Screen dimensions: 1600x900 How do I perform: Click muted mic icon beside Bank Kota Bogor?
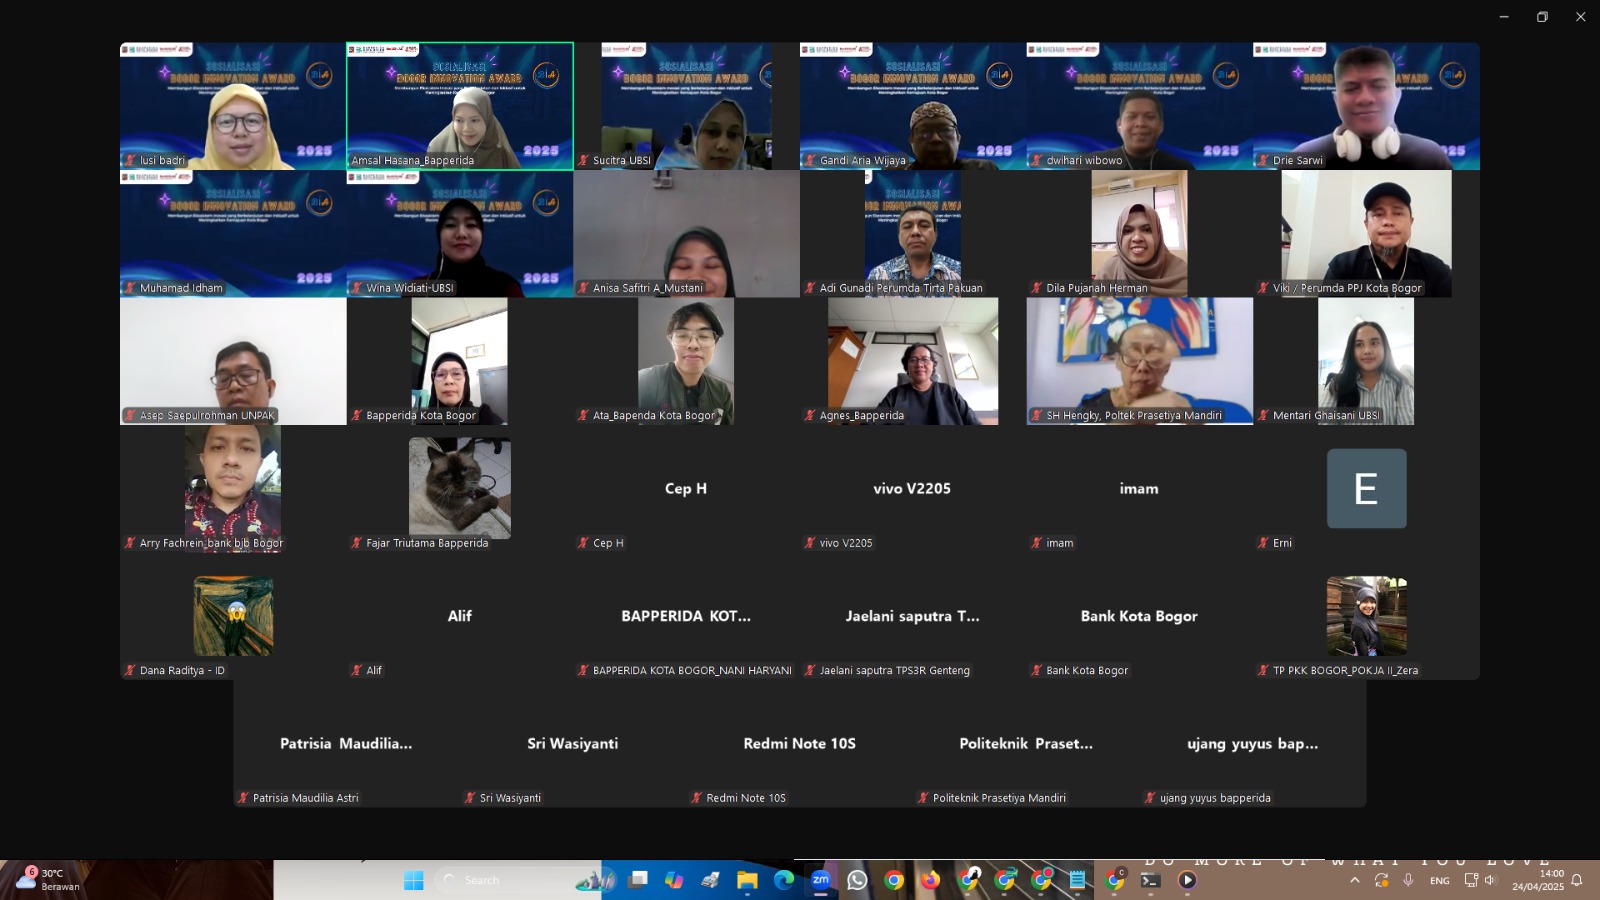[x=1036, y=670]
